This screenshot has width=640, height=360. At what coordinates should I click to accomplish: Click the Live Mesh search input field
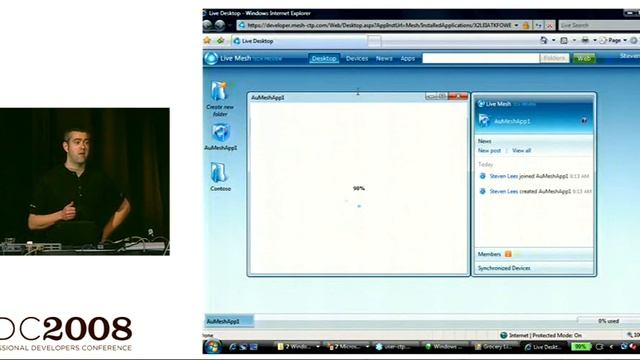(481, 58)
